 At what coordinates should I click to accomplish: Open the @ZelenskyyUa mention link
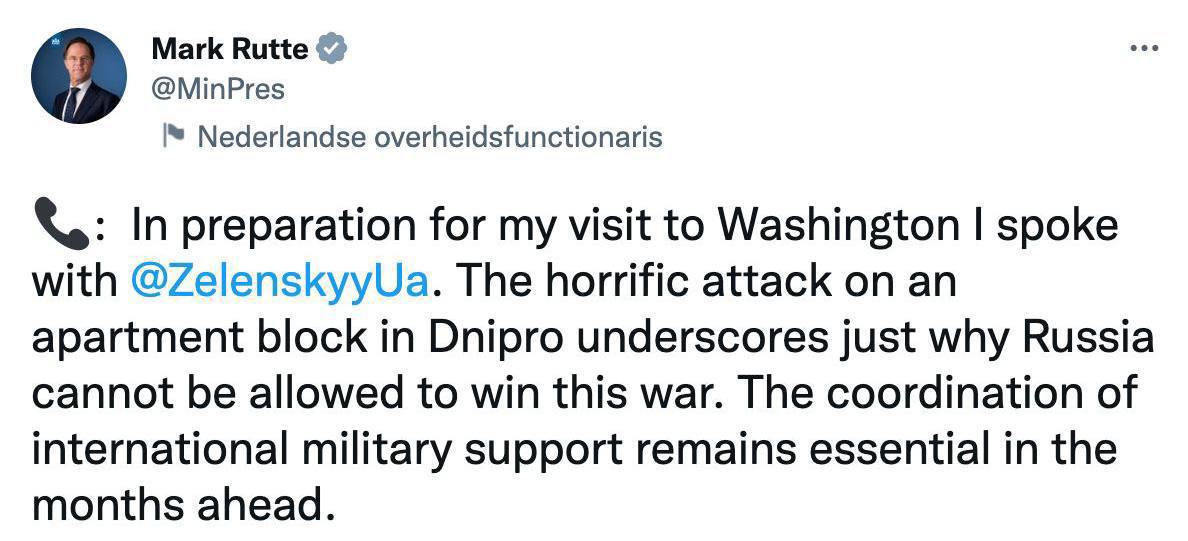[281, 282]
